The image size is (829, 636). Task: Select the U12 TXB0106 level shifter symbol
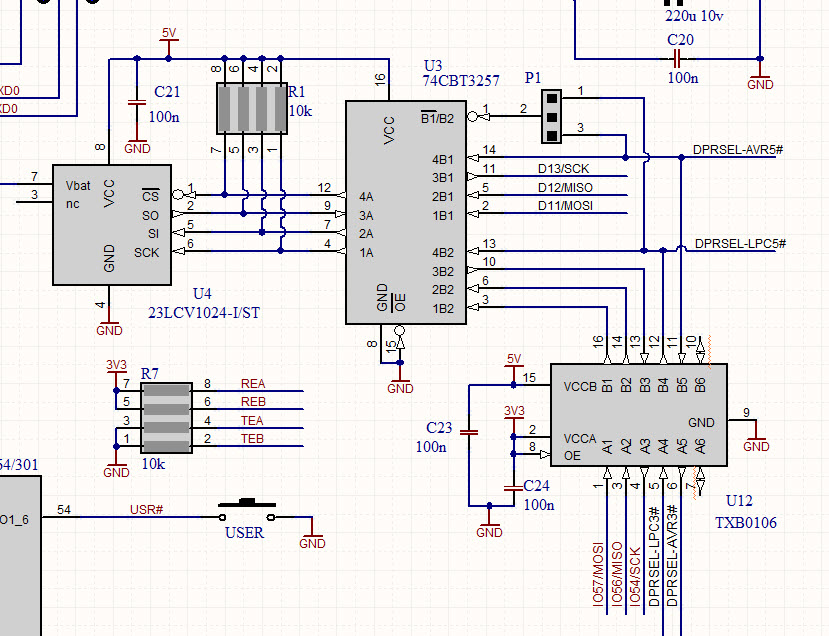tap(637, 413)
